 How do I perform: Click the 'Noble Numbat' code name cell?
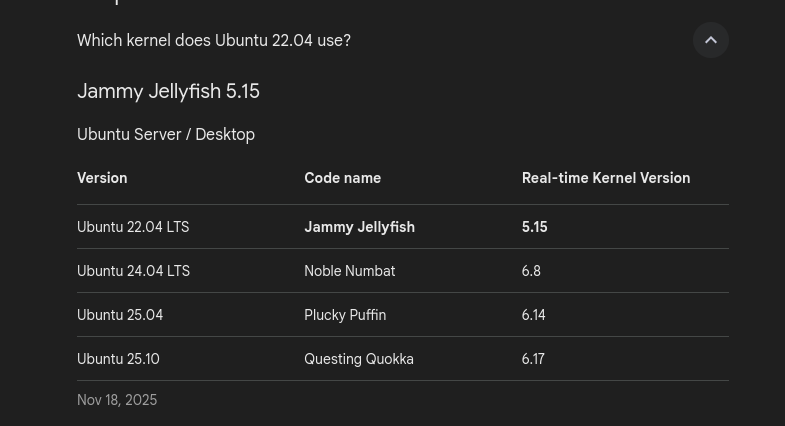(349, 271)
